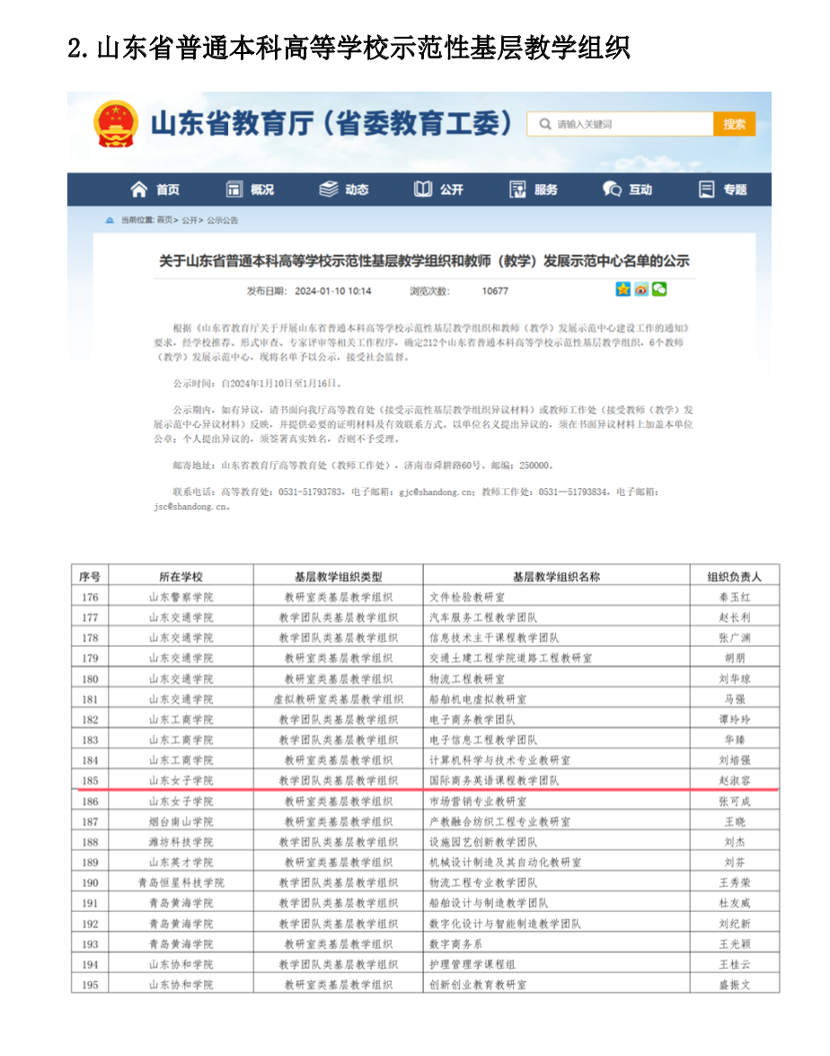This screenshot has width=830, height=1056.
Task: Click the stacked layers icon for 动态
Action: (x=328, y=190)
